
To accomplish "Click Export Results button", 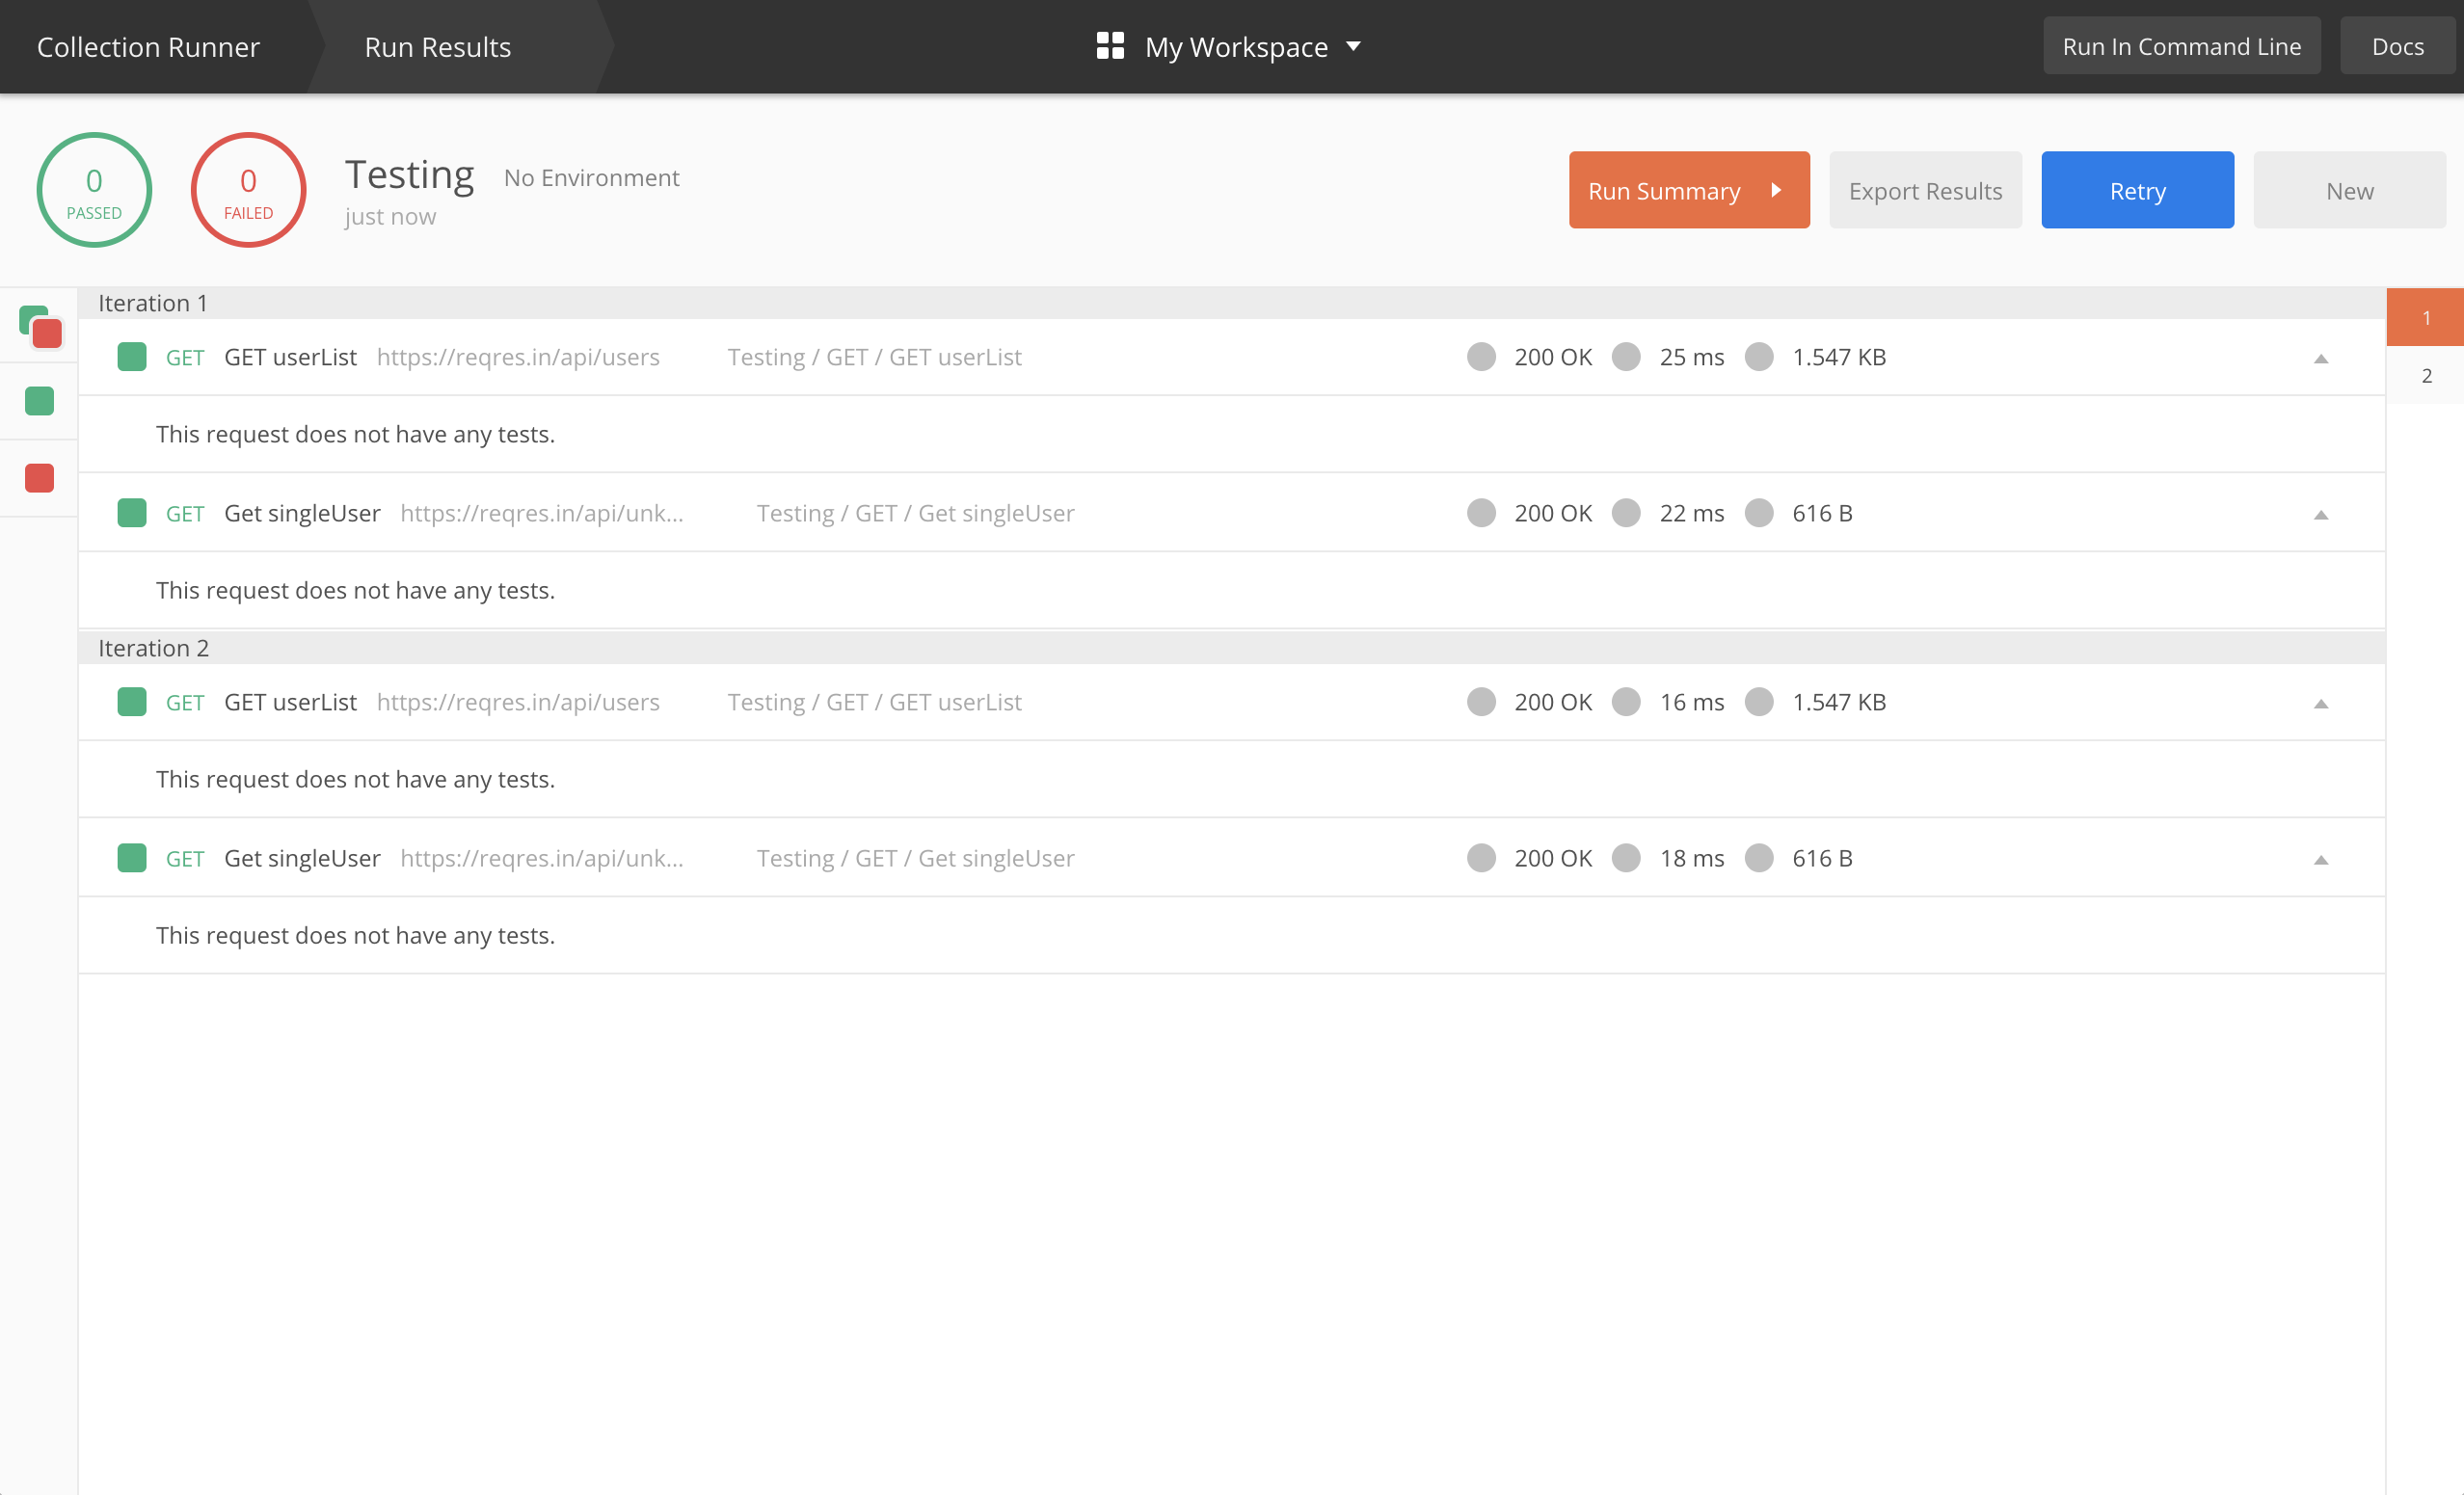I will [x=1925, y=190].
